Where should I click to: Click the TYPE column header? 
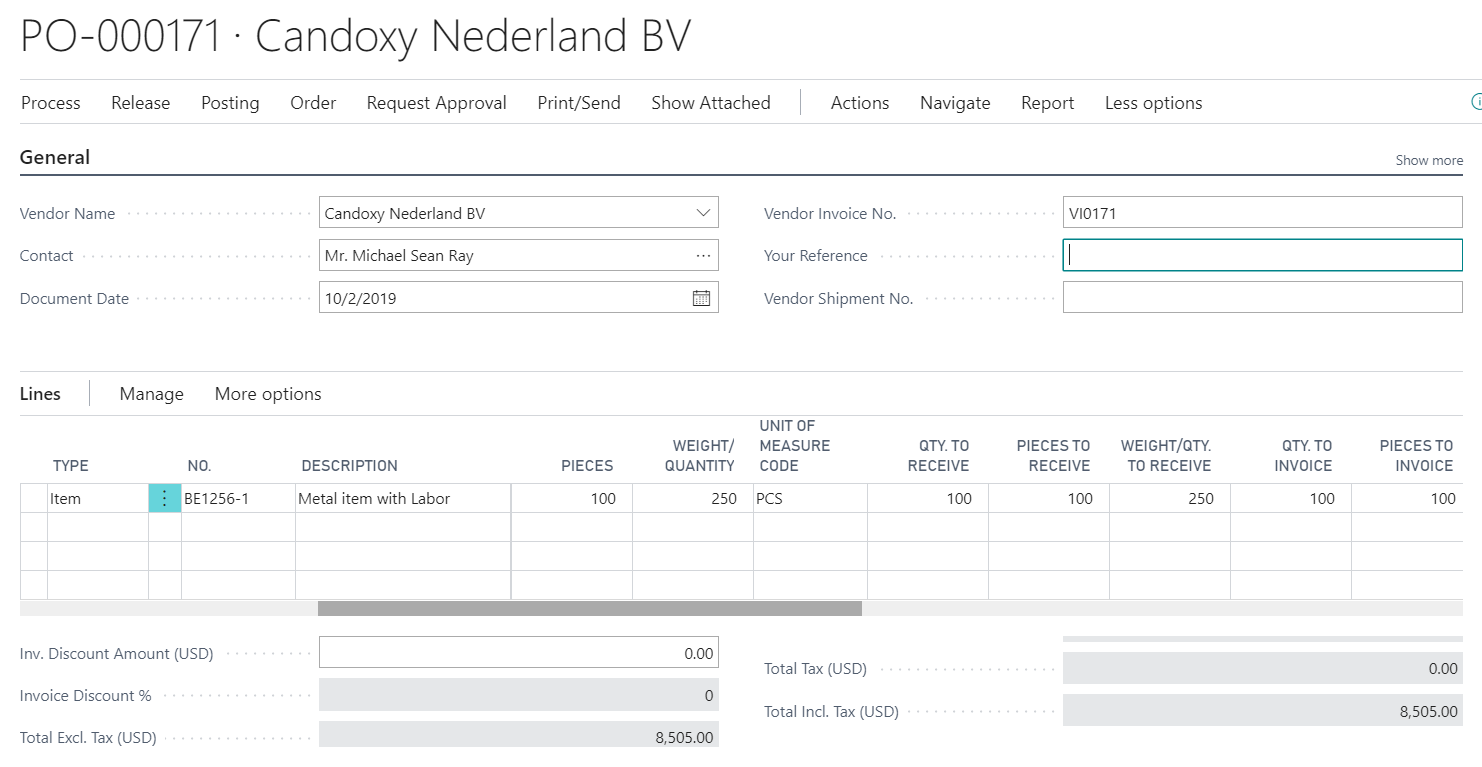click(71, 466)
